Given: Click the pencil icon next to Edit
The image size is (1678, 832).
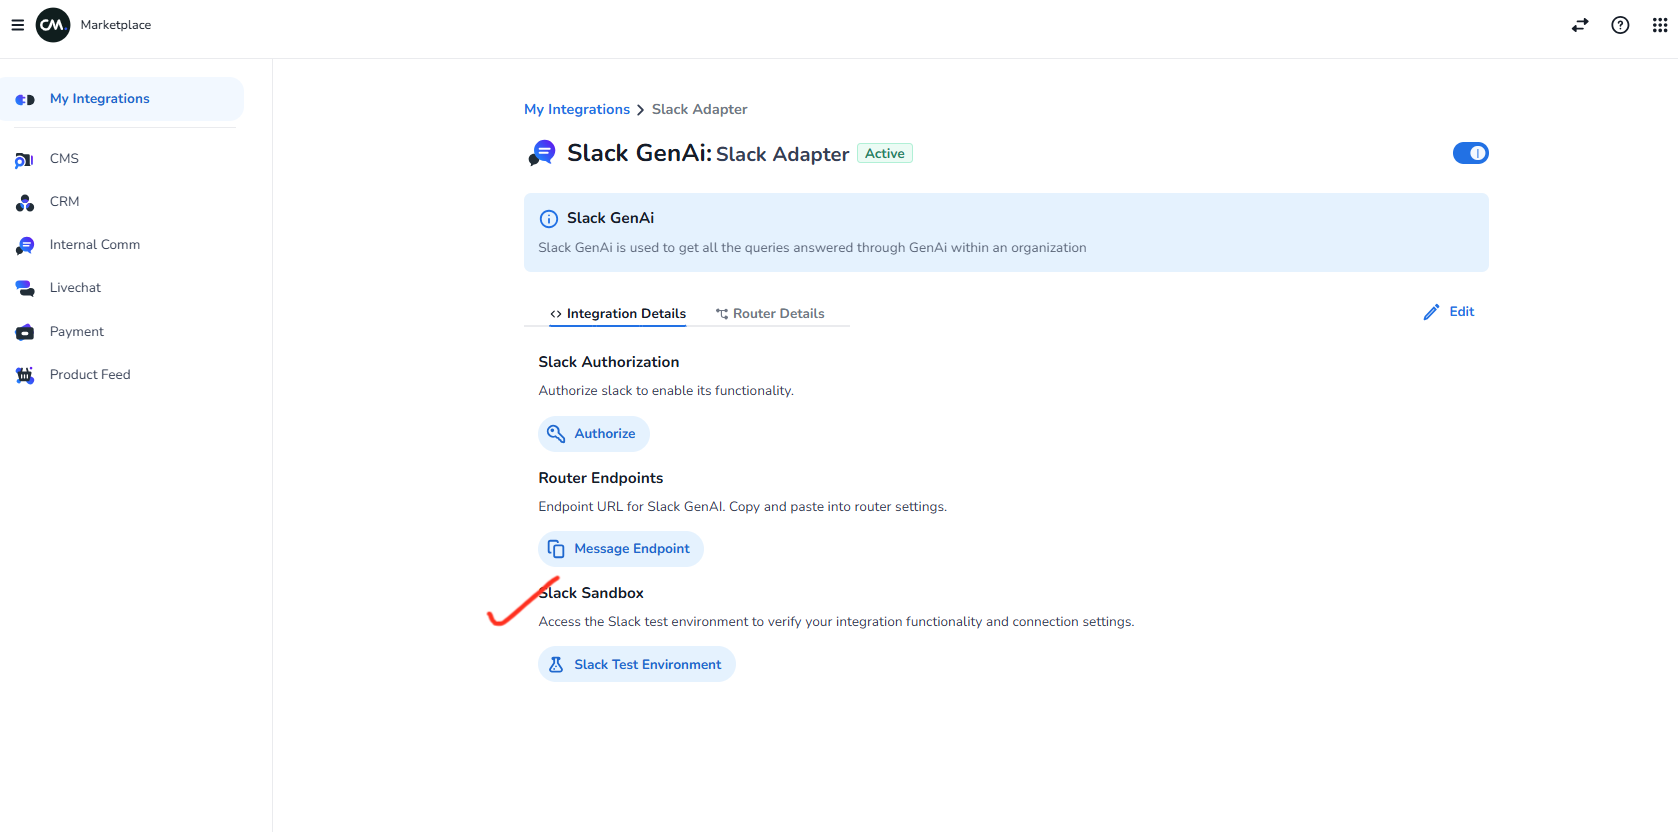Looking at the screenshot, I should click(1431, 312).
